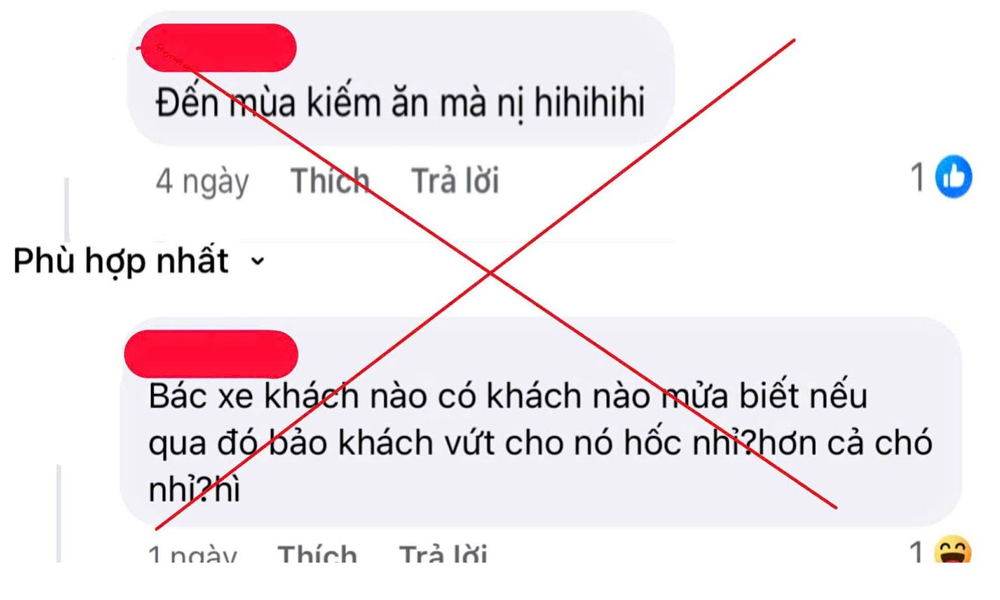1000x600 pixels.
Task: Click the redacted name on second comment
Action: pos(211,354)
